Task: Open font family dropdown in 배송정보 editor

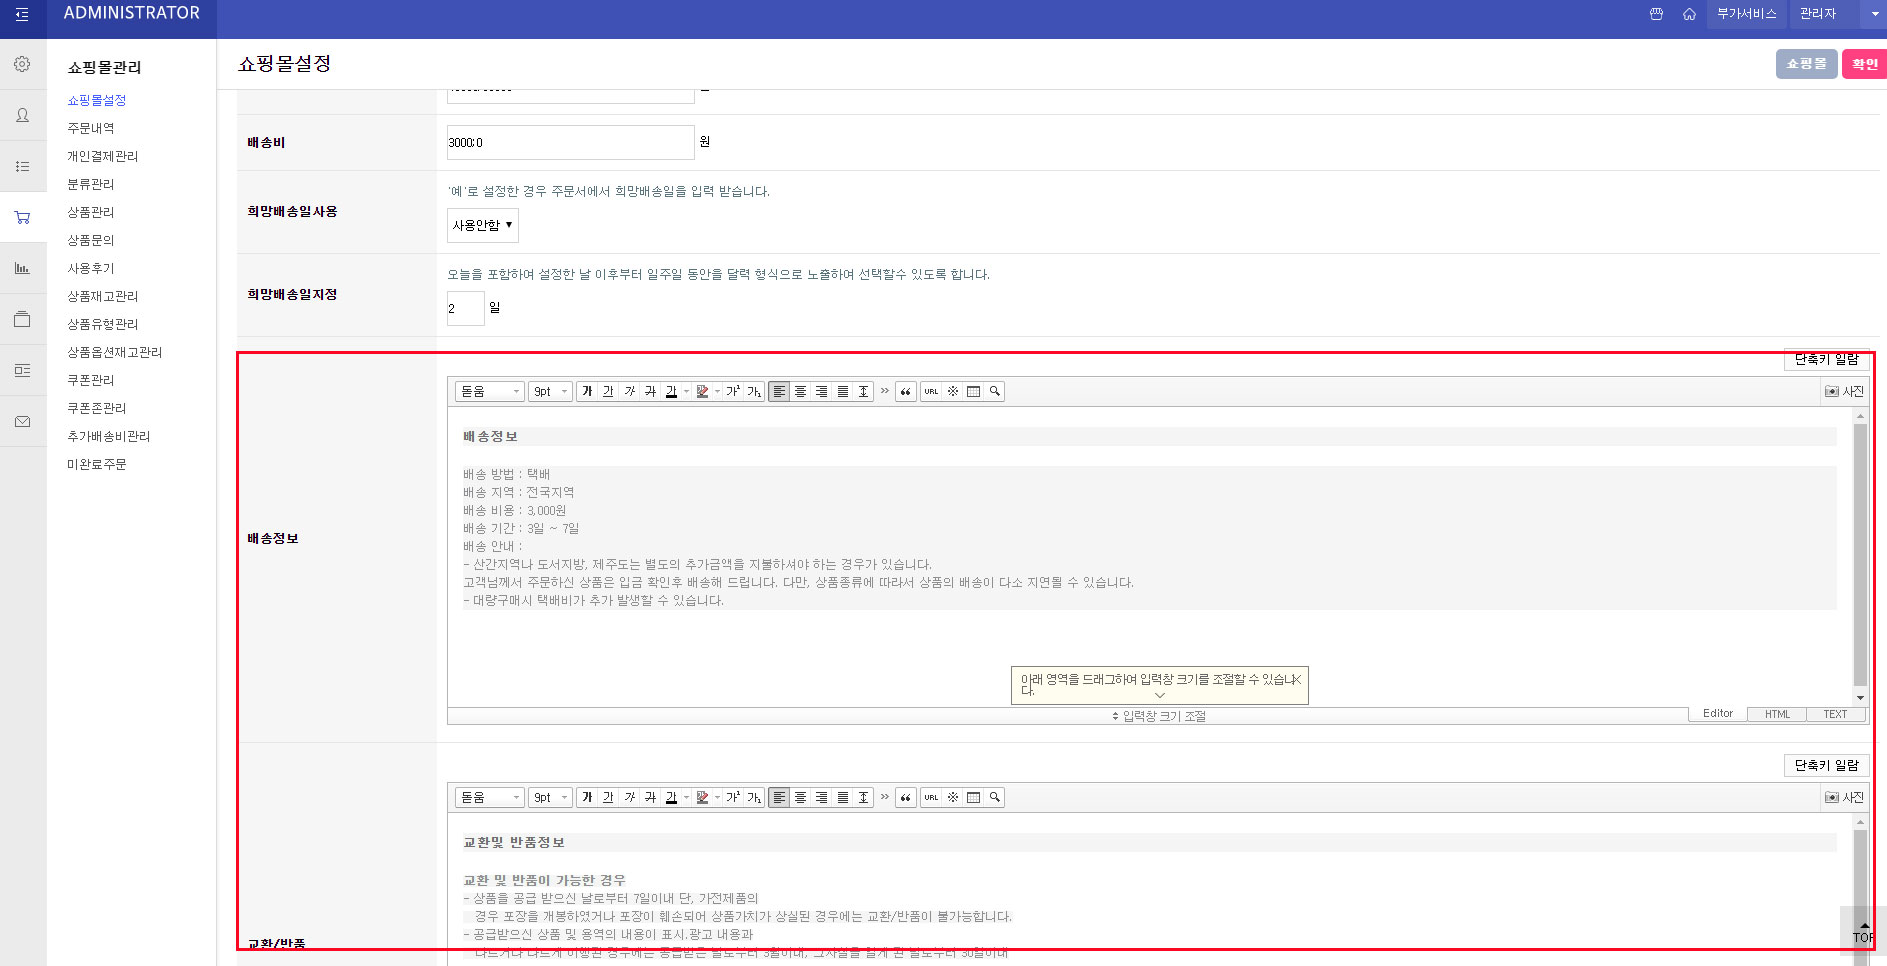Action: click(489, 391)
